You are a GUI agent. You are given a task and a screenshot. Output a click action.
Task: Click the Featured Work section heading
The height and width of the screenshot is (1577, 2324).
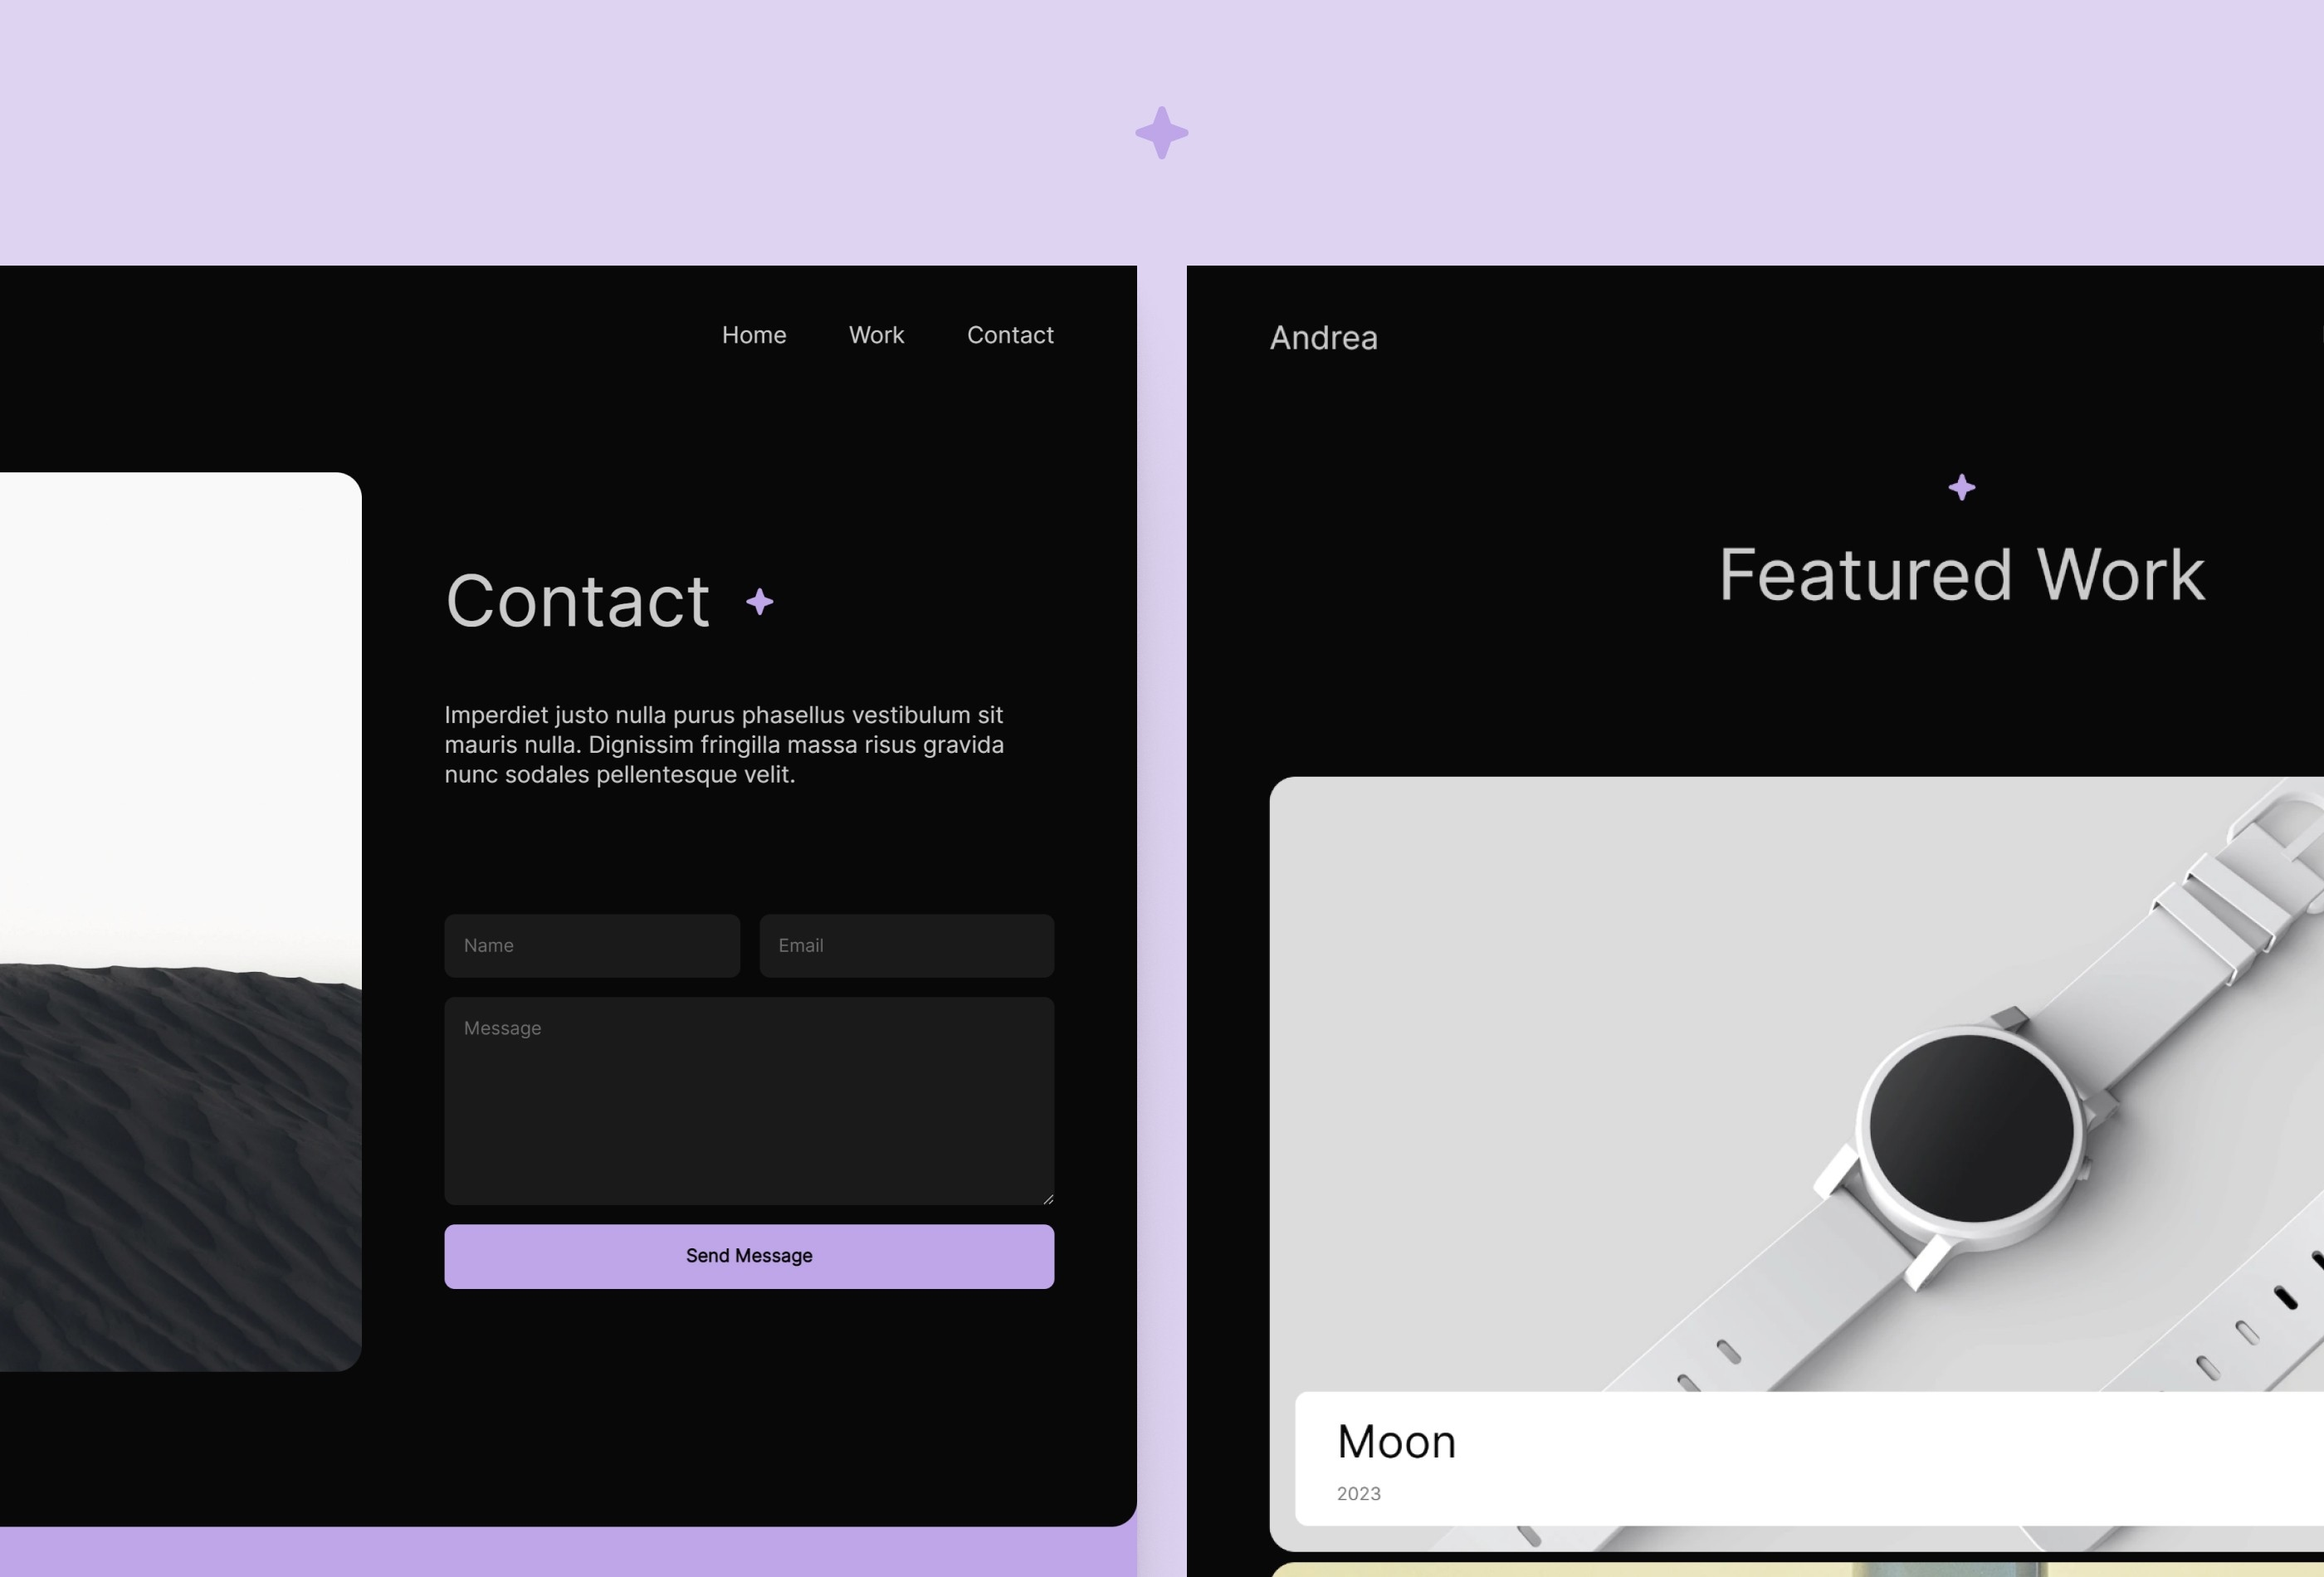[x=1960, y=574]
